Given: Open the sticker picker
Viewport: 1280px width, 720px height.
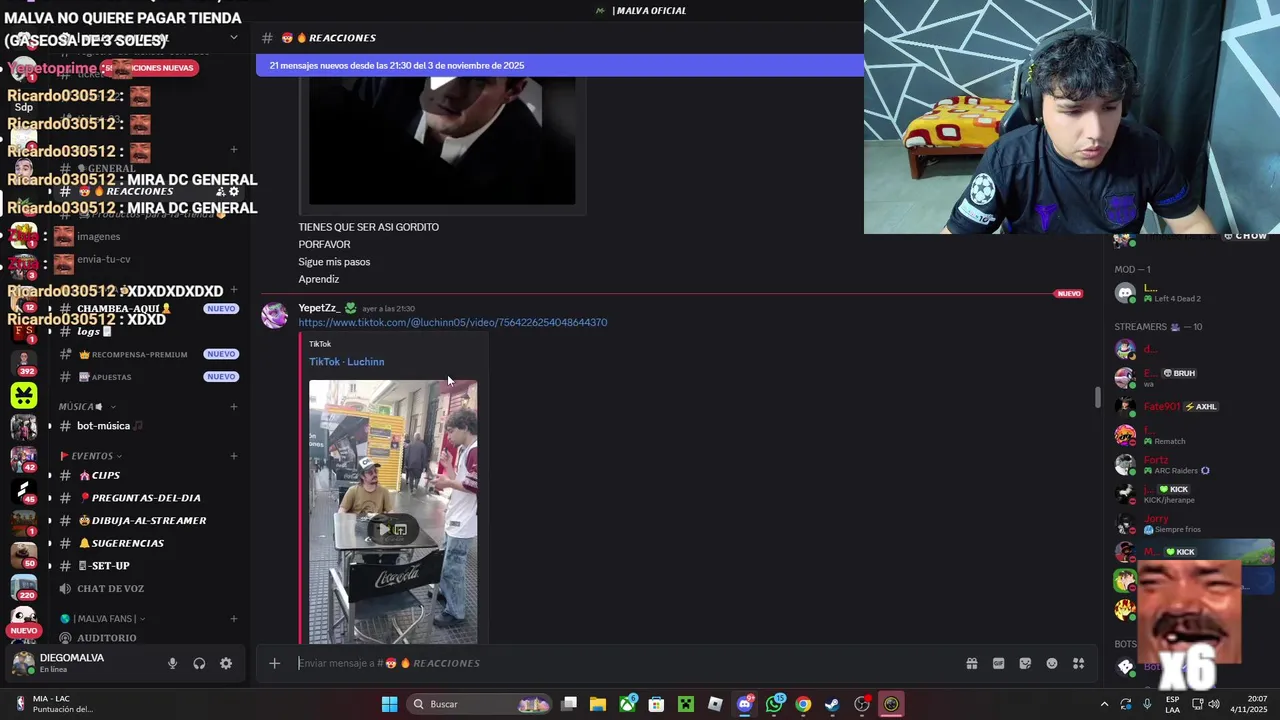Looking at the screenshot, I should (1025, 663).
